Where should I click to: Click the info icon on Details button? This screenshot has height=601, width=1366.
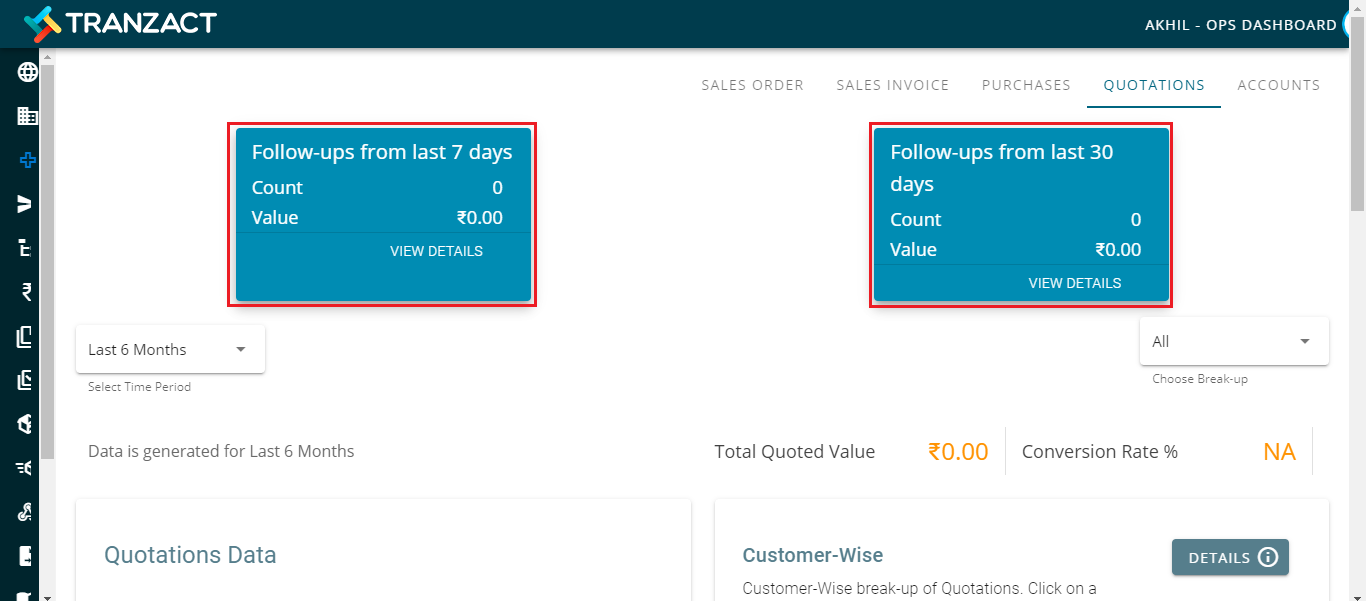click(x=1267, y=557)
